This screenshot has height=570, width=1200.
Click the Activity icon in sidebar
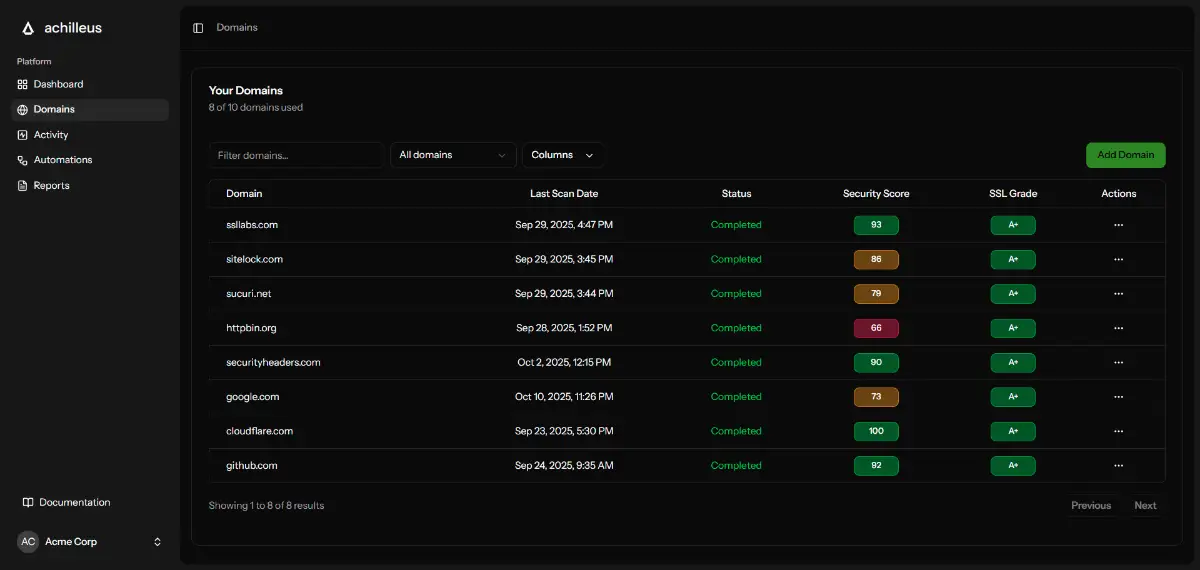23,135
